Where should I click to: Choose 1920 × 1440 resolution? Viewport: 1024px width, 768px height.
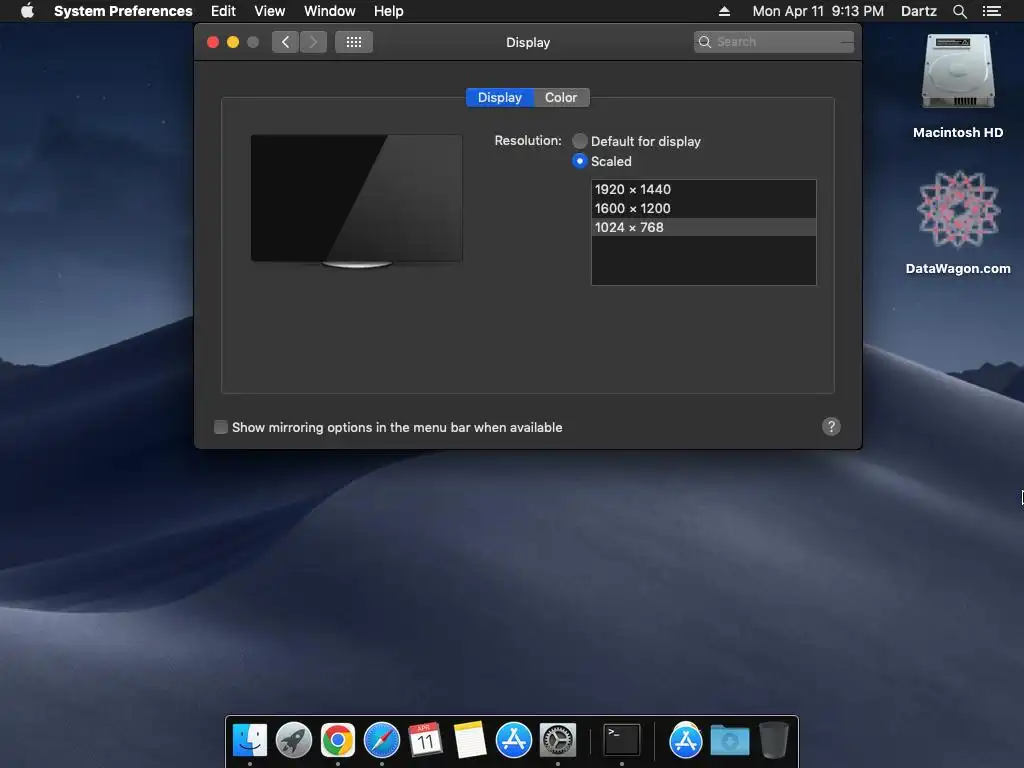pos(703,189)
